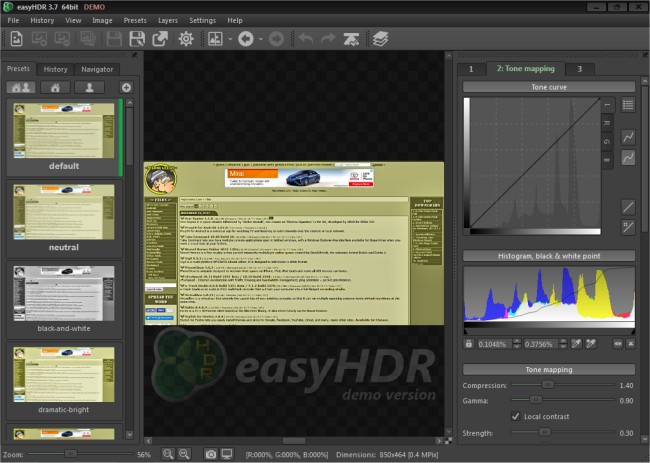Click the Undo arrow in toolbar
This screenshot has height=463, width=650.
tap(307, 39)
